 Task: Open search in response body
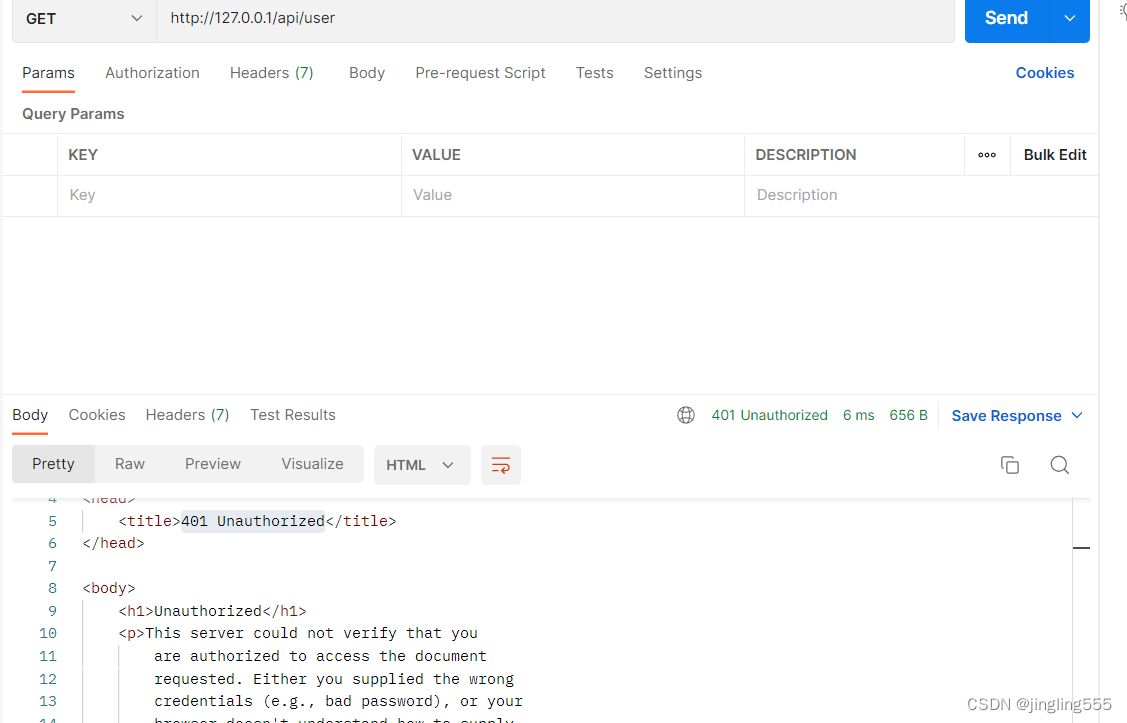(x=1060, y=464)
